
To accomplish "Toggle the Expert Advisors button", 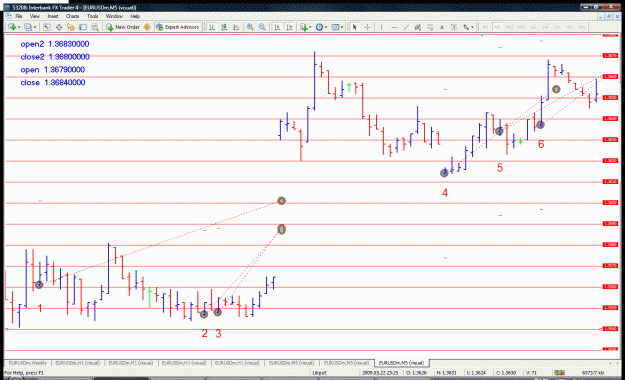I will tap(177, 27).
